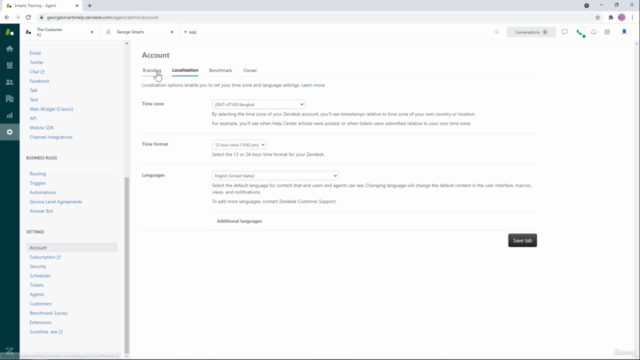Bookmark page with star icon
The image size is (640, 360).
click(598, 18)
